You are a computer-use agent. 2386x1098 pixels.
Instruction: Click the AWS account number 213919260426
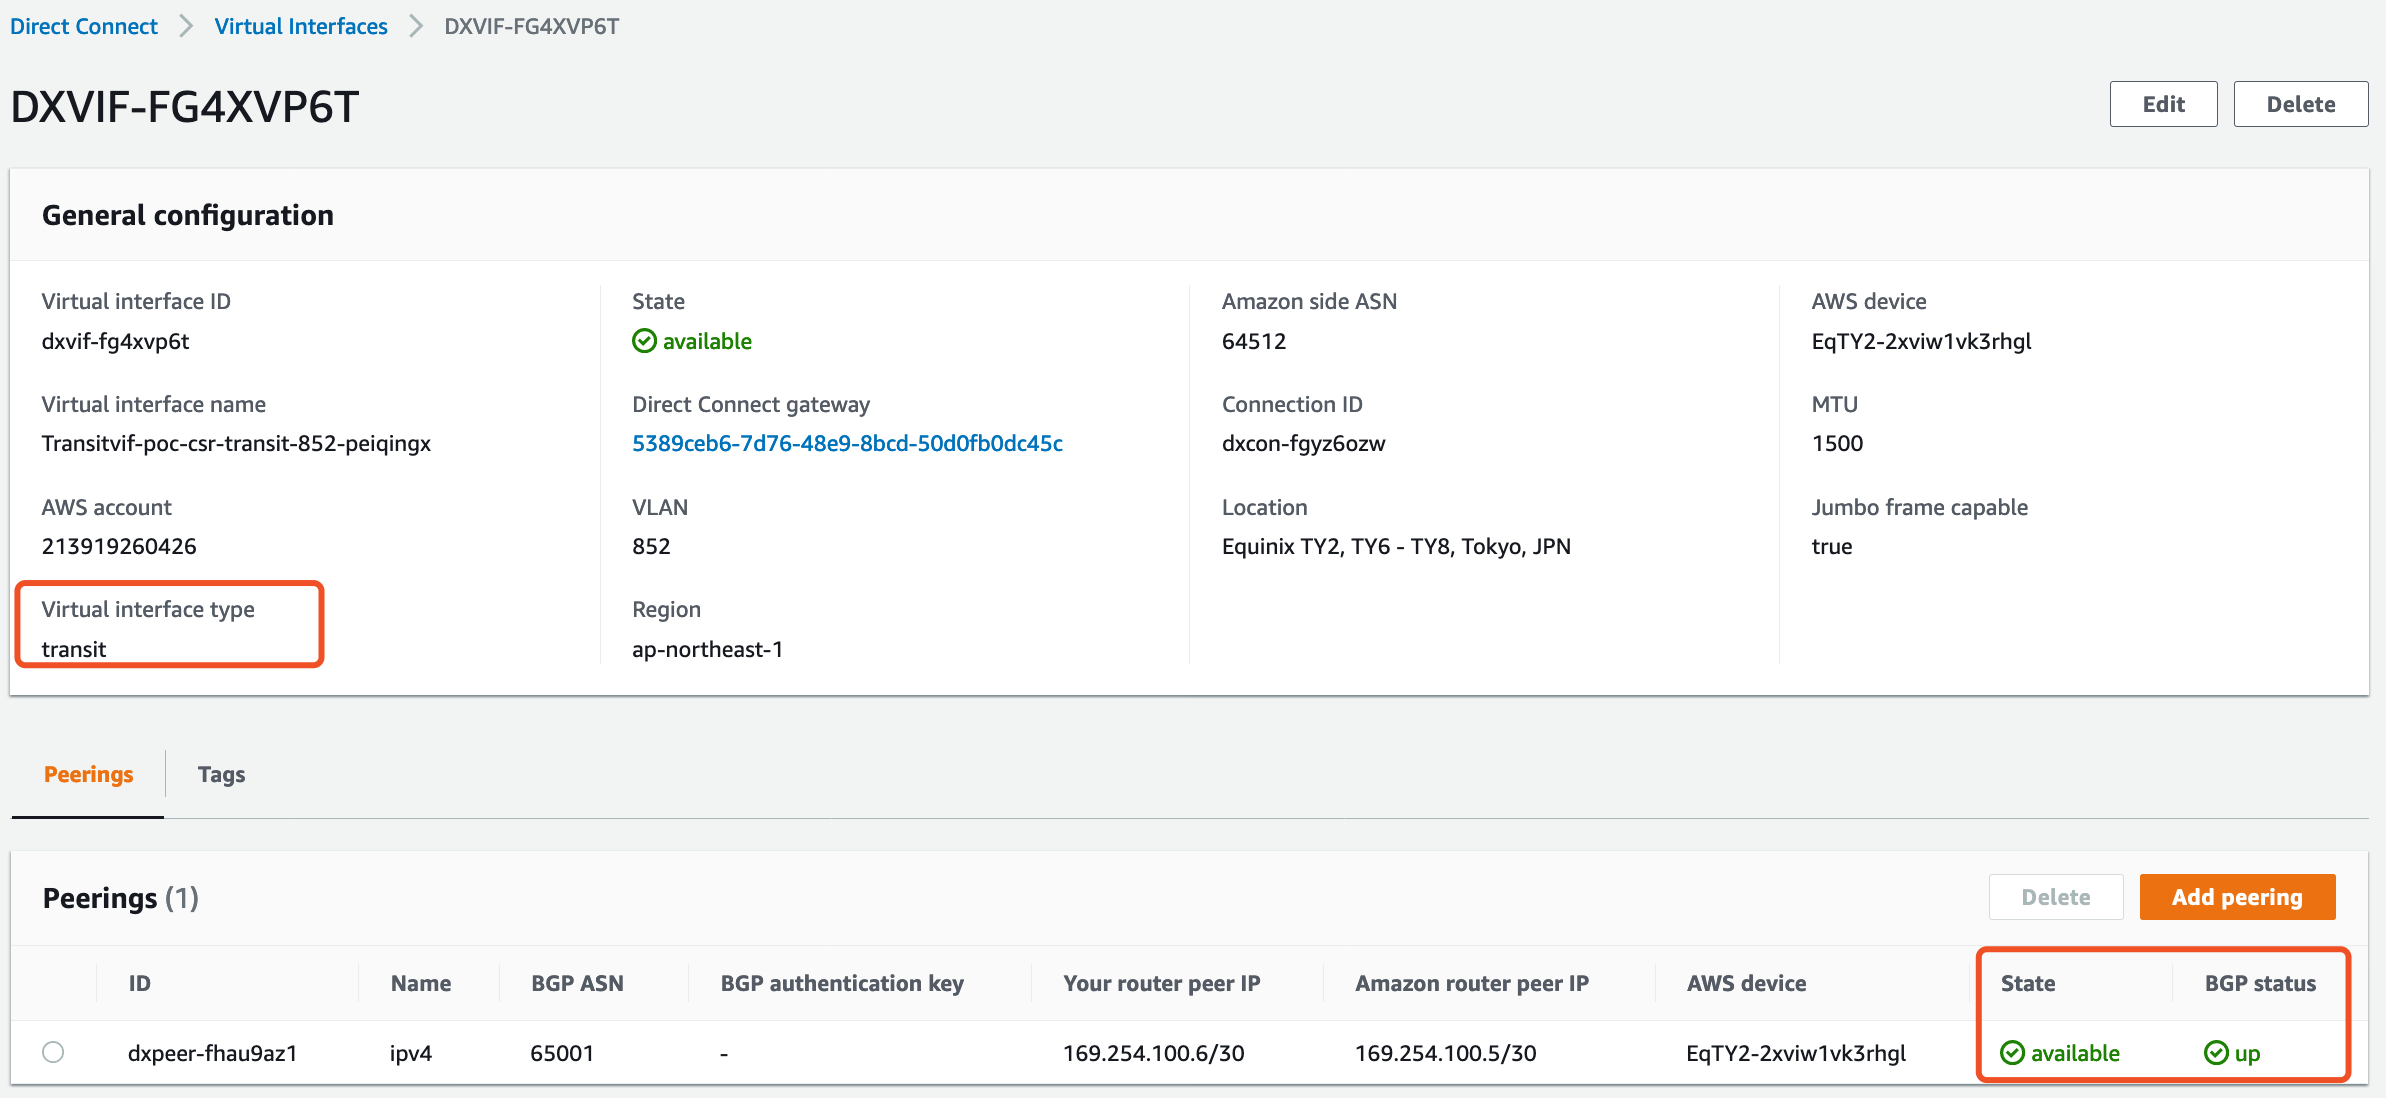(x=119, y=546)
